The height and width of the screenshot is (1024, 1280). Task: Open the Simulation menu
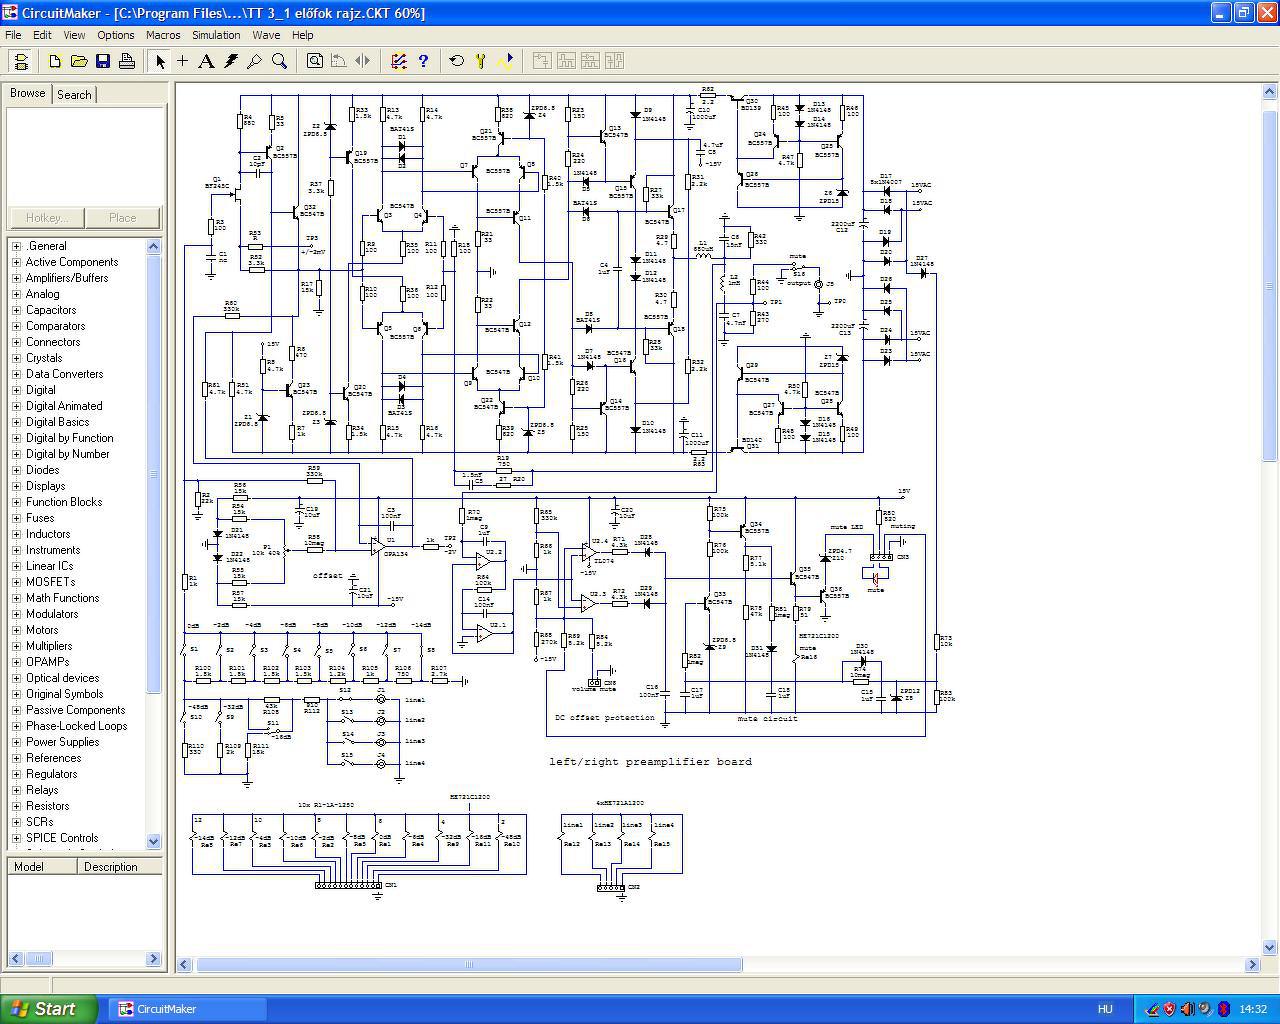(216, 35)
